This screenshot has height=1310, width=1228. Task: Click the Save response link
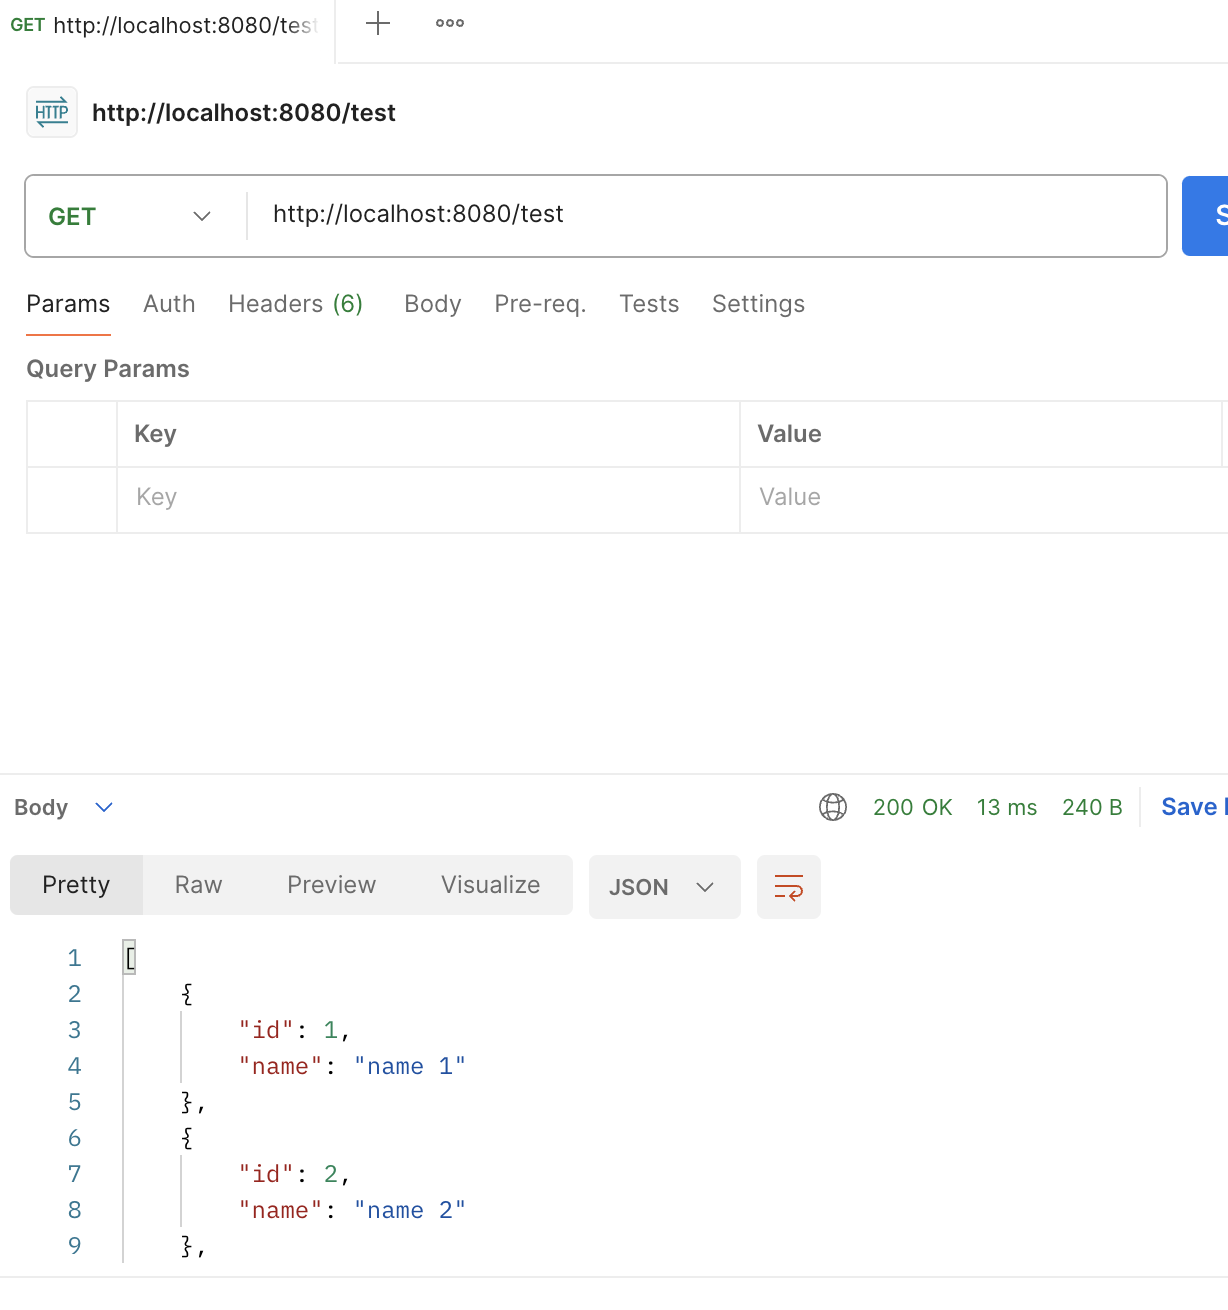(x=1192, y=807)
